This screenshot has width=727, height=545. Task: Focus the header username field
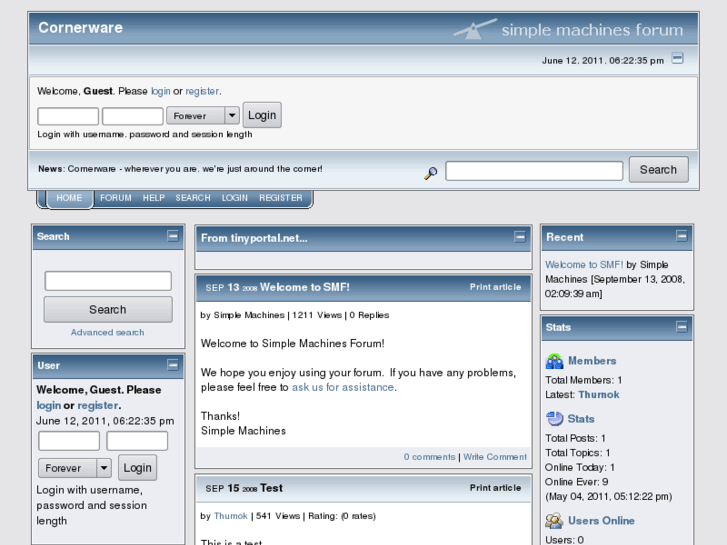[x=68, y=116]
